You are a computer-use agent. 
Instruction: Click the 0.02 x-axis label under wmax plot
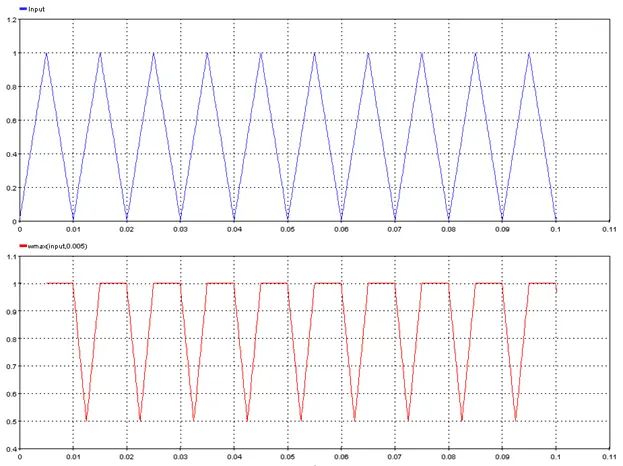(x=127, y=457)
